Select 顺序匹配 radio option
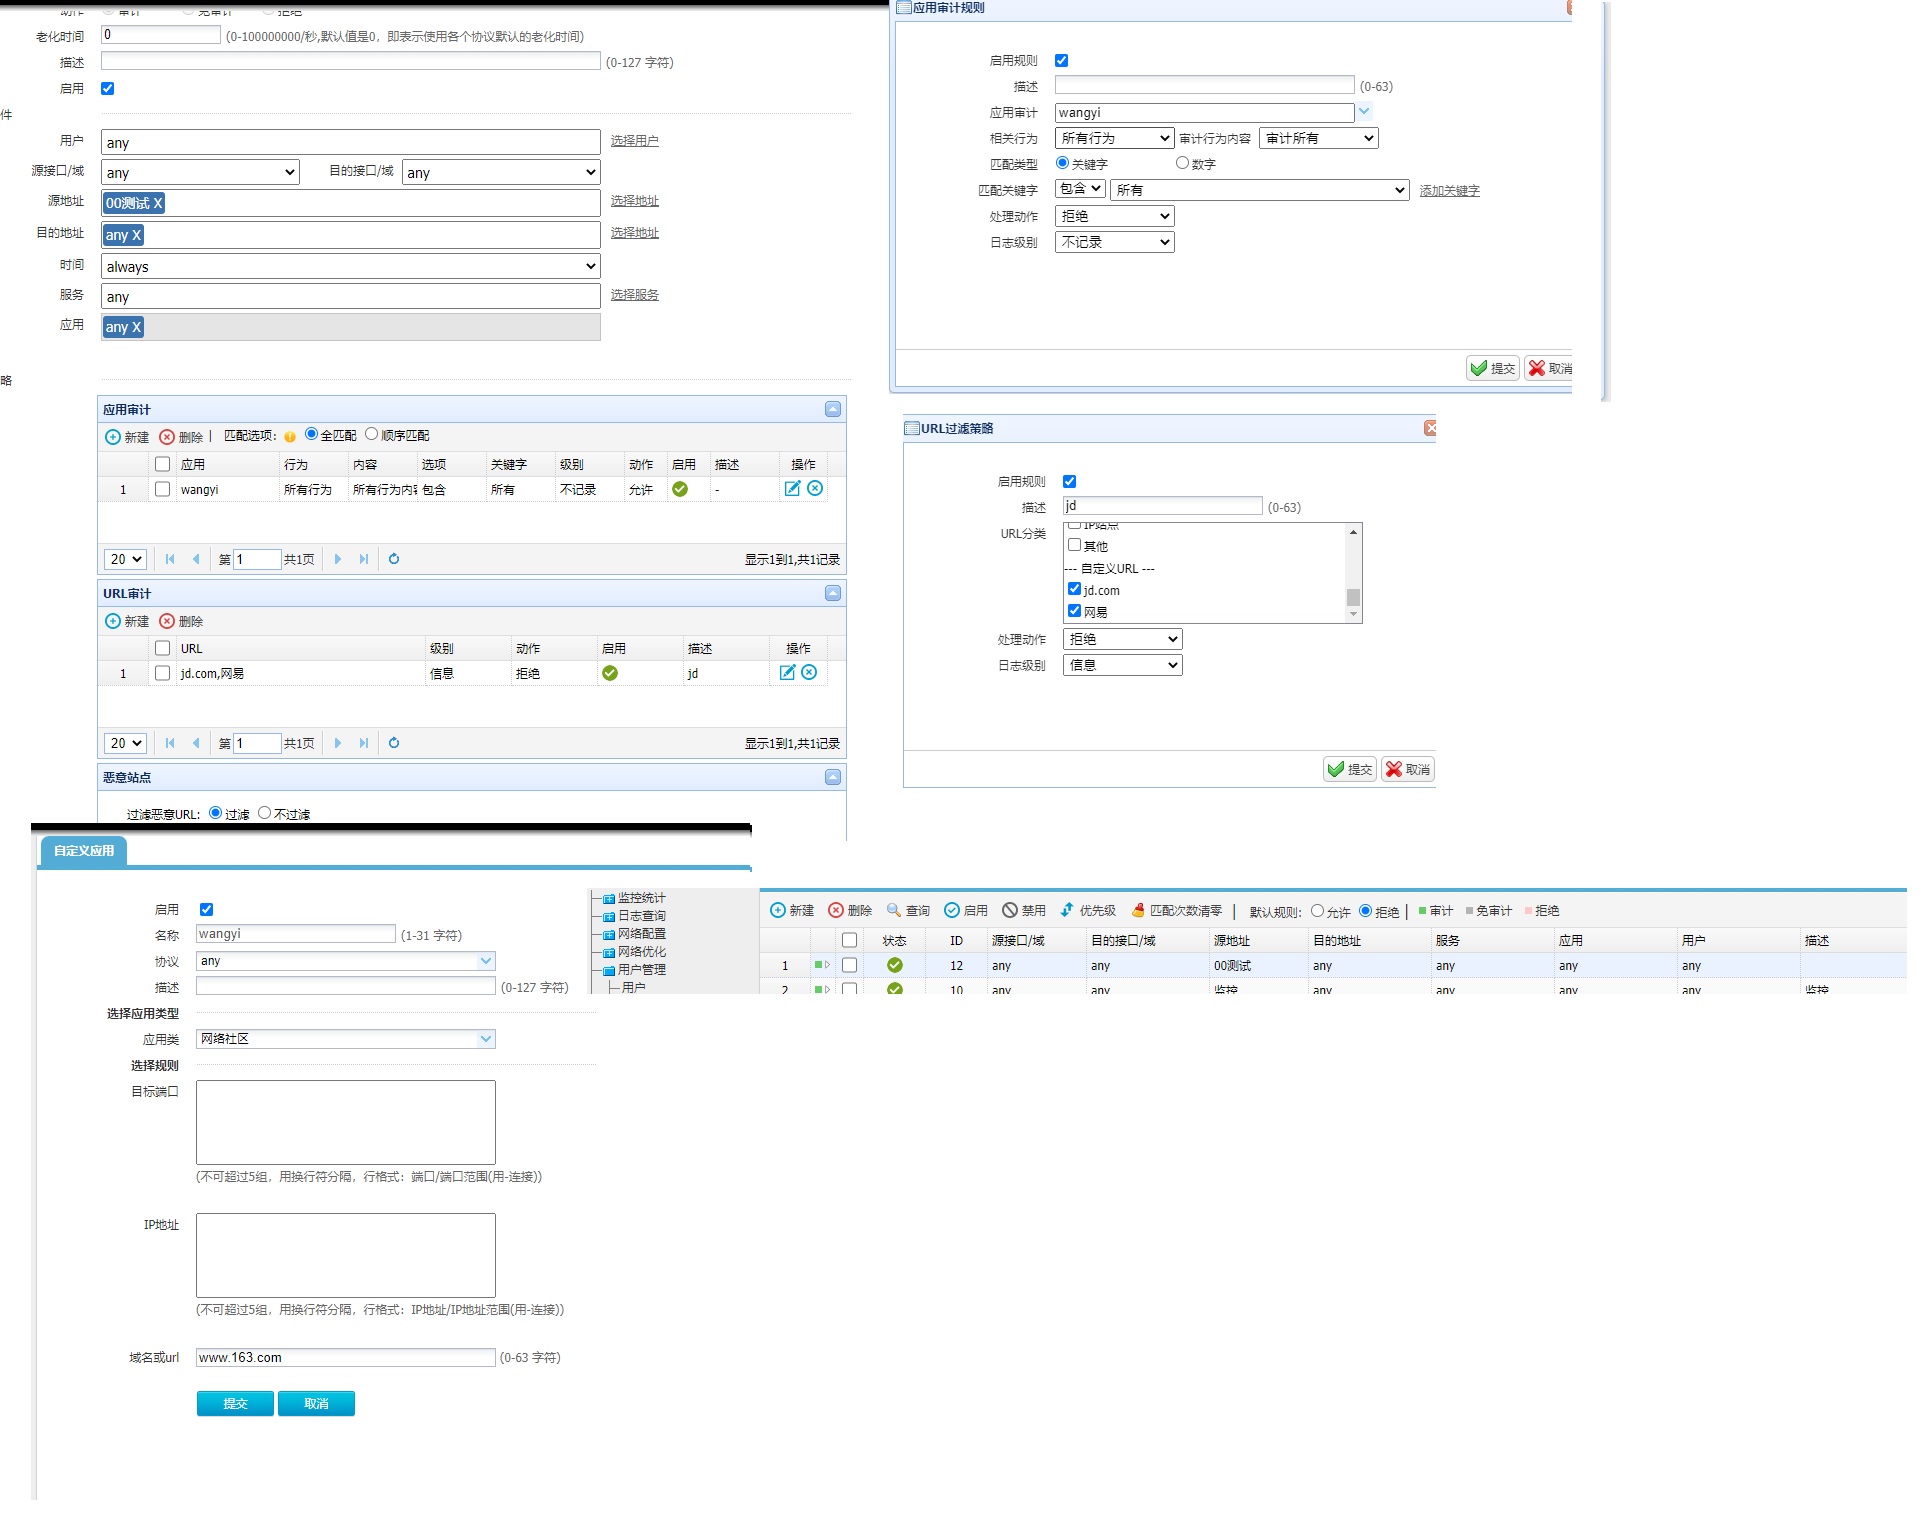The image size is (1929, 1514). pyautogui.click(x=372, y=434)
